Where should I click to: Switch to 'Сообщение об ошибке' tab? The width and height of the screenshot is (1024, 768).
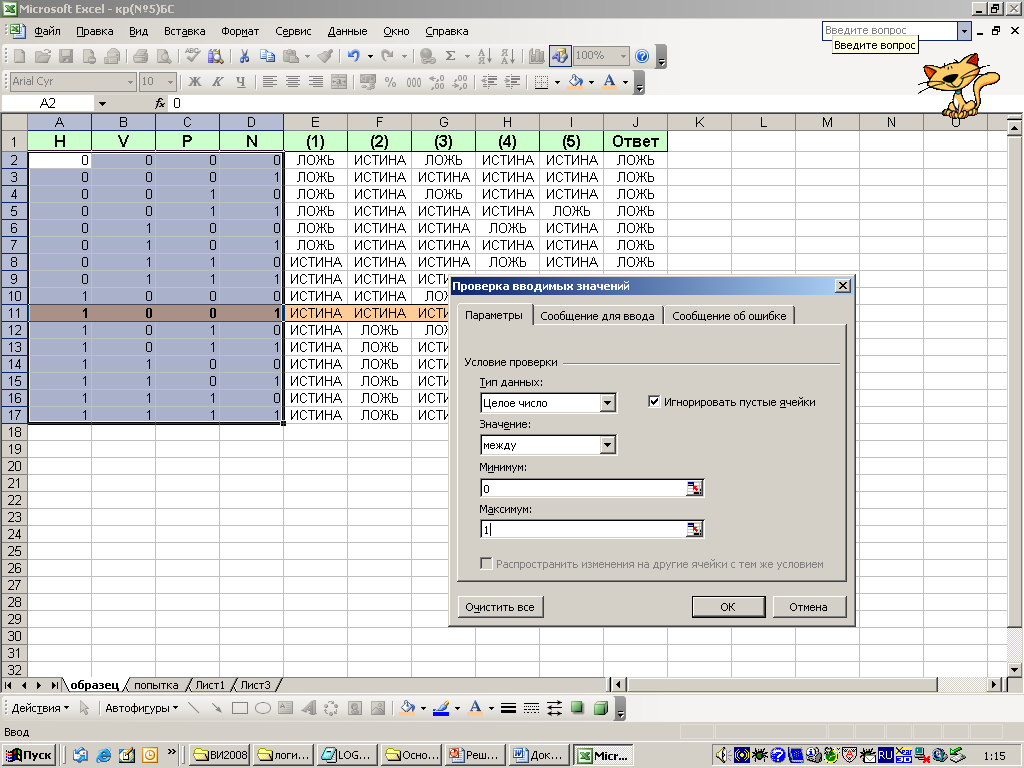point(729,316)
